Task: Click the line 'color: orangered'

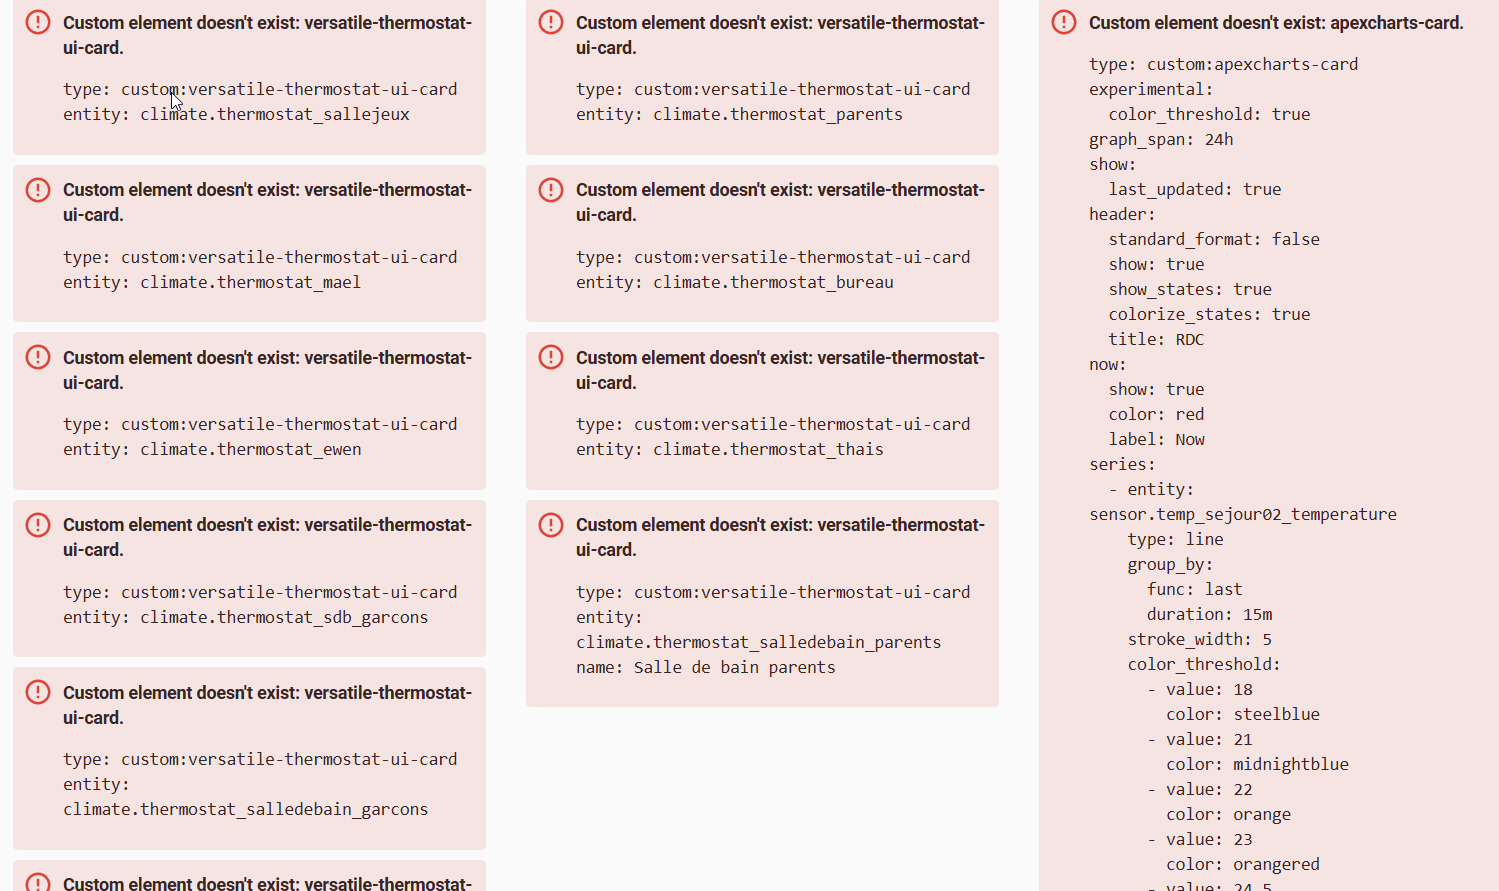Action: tap(1243, 864)
